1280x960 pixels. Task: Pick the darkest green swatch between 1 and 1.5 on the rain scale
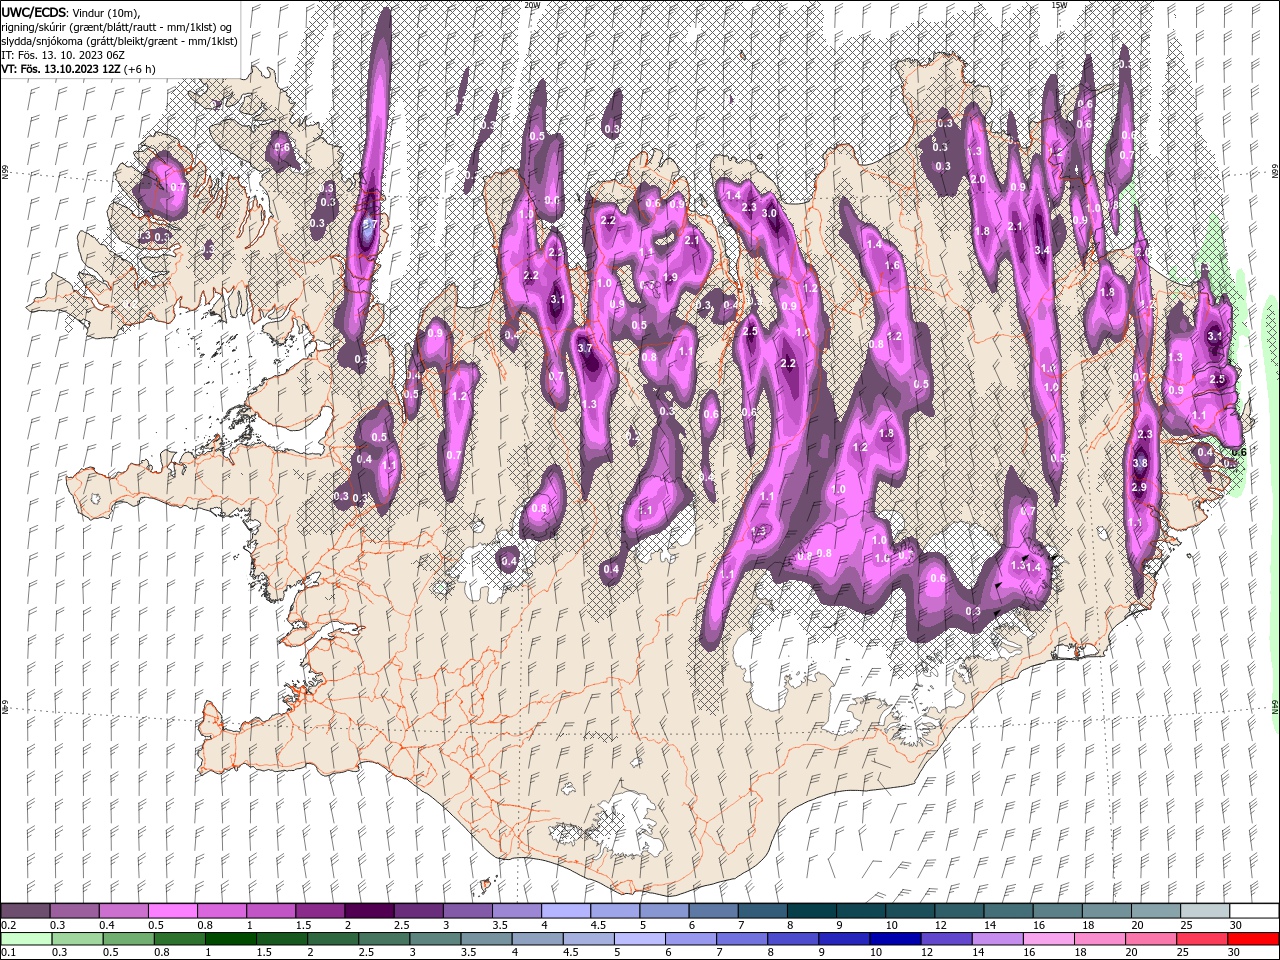230,939
